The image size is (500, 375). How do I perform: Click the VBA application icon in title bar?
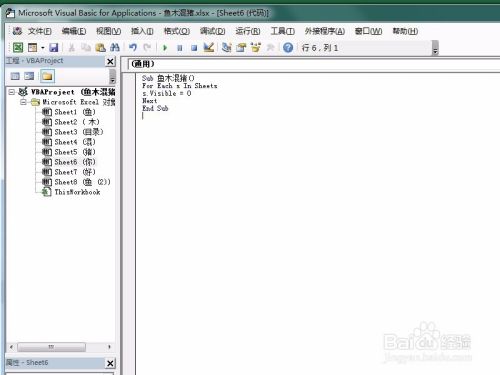[x=10, y=13]
